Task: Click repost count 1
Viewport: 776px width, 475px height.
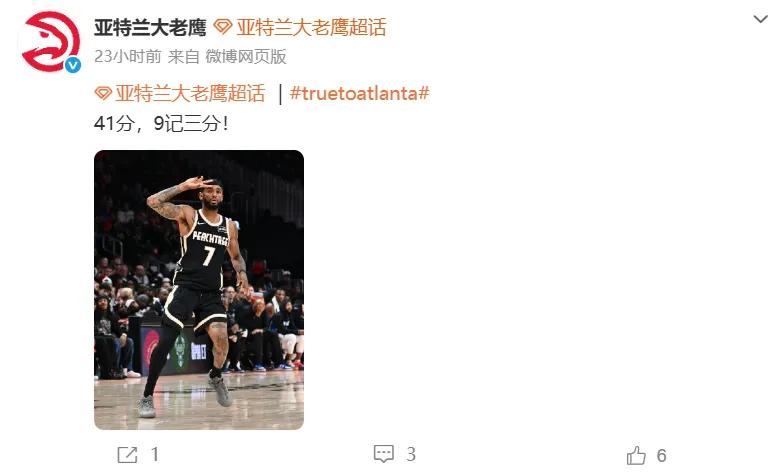Action: [x=155, y=454]
